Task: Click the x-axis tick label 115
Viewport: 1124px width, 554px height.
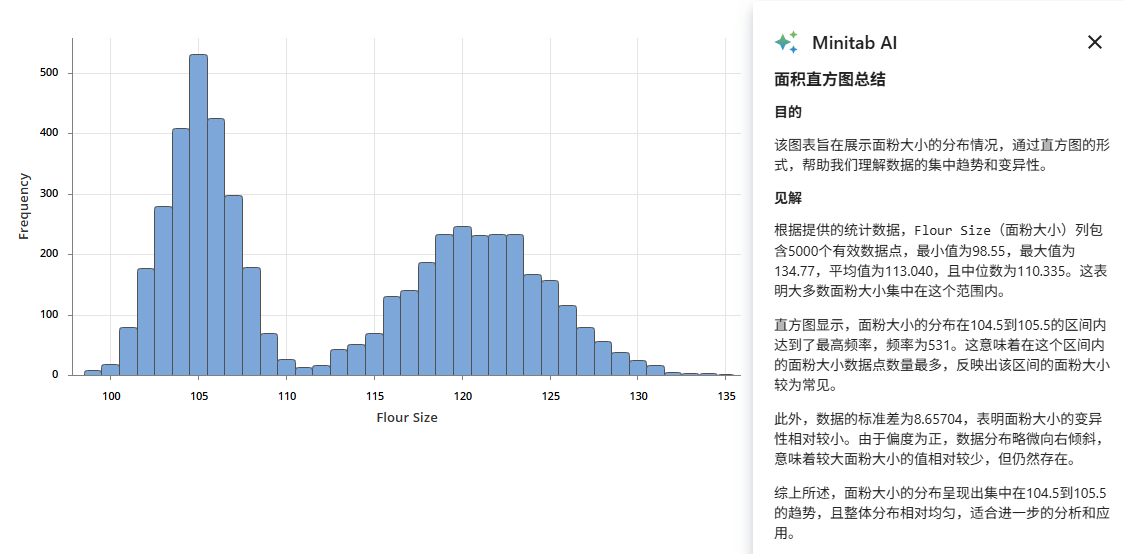Action: pyautogui.click(x=374, y=396)
